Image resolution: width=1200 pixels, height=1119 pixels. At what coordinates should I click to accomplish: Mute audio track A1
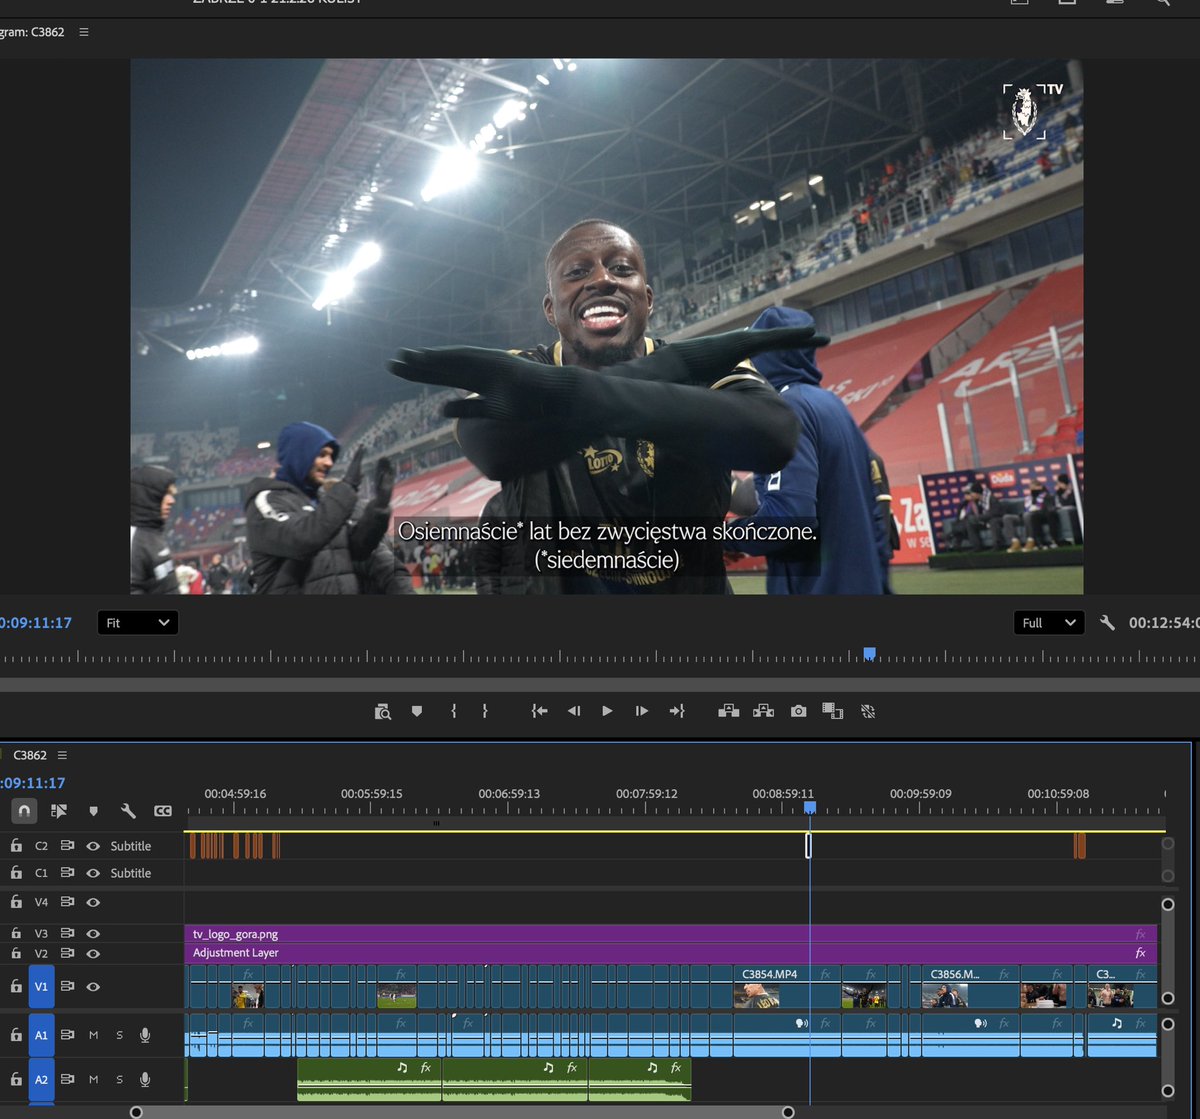point(94,1035)
